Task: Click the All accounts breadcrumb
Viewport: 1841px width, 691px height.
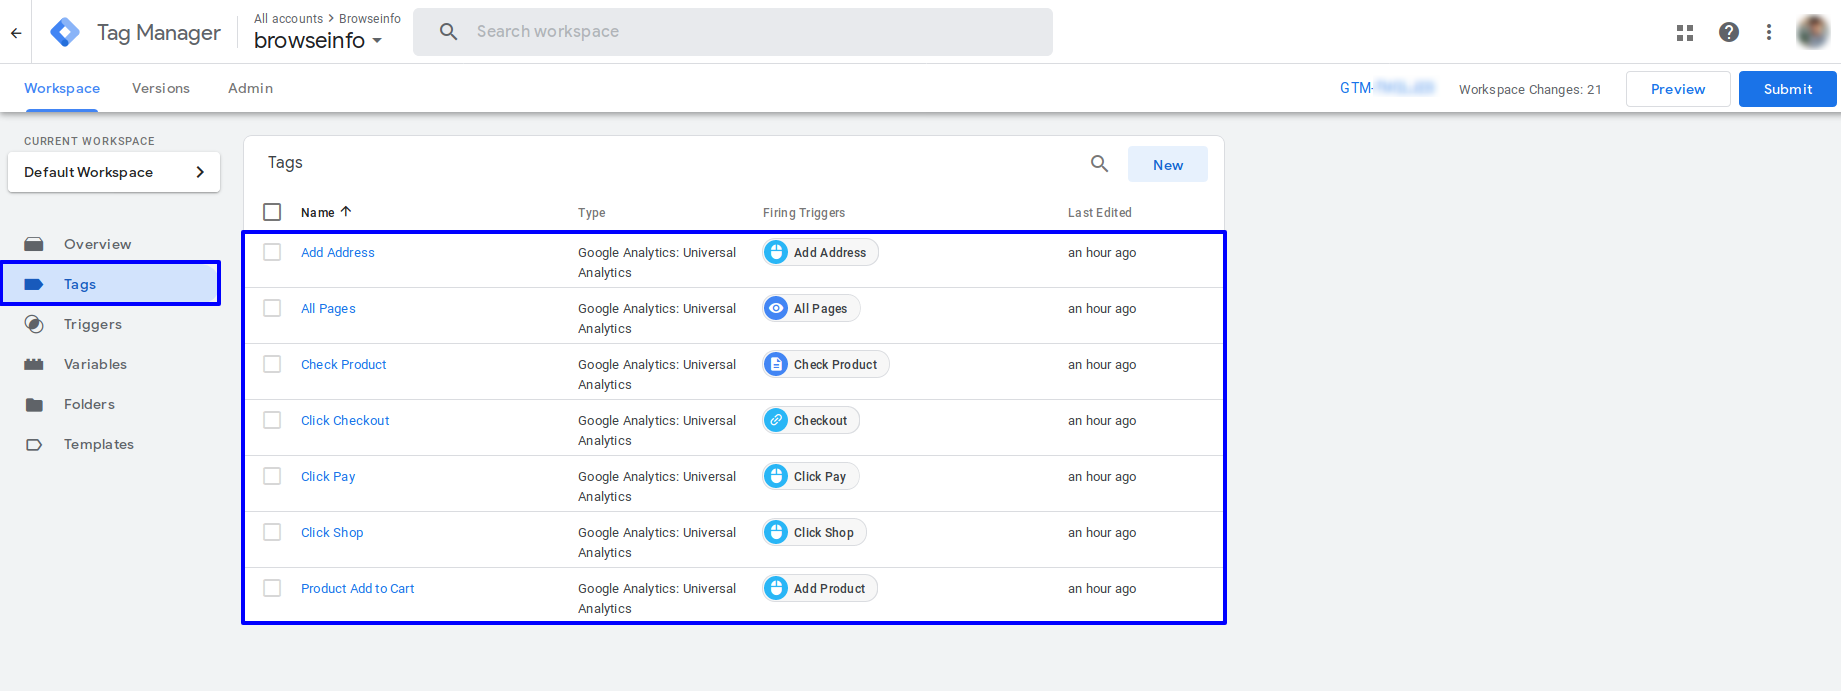Action: coord(288,18)
